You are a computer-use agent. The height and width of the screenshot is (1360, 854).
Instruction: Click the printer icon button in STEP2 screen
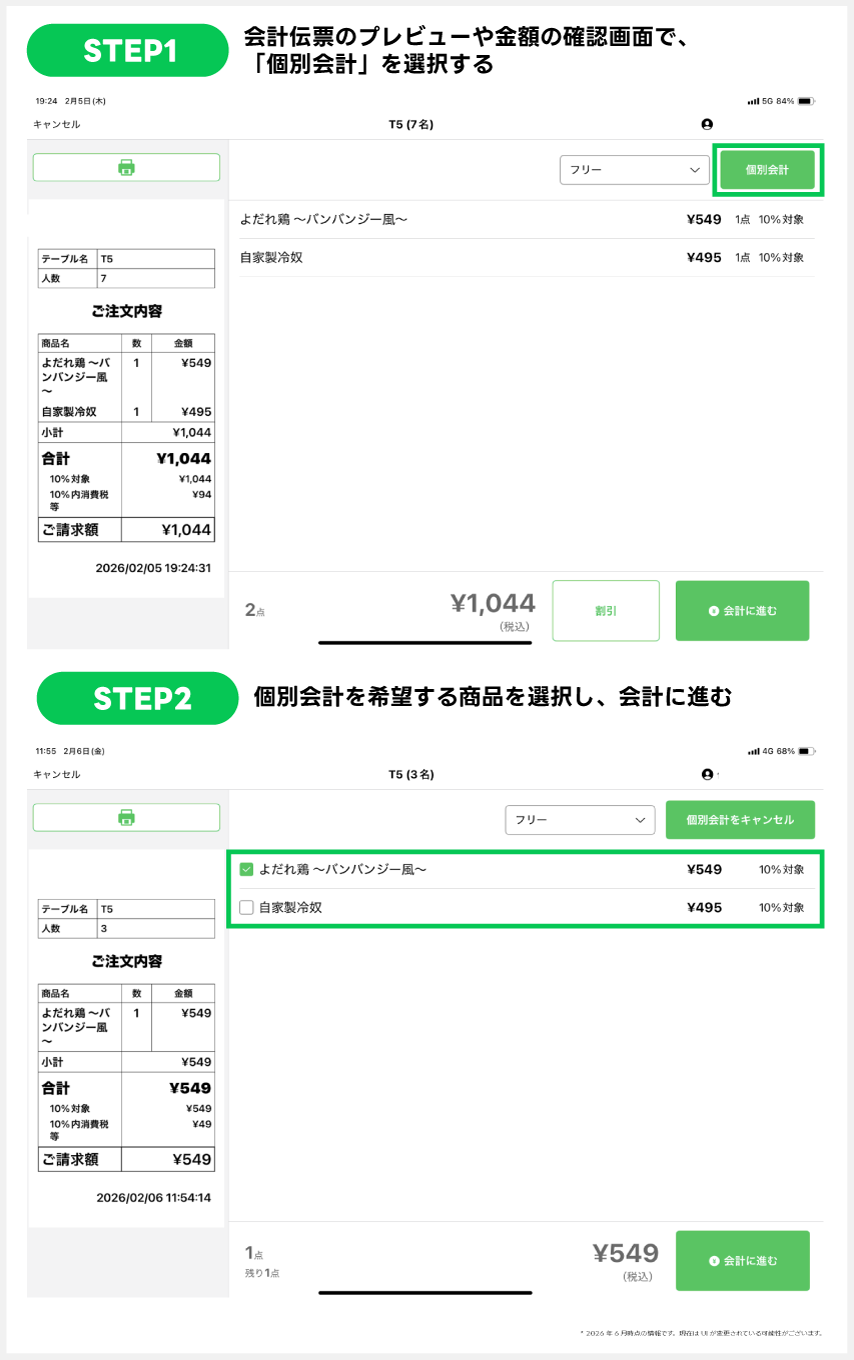[x=126, y=817]
